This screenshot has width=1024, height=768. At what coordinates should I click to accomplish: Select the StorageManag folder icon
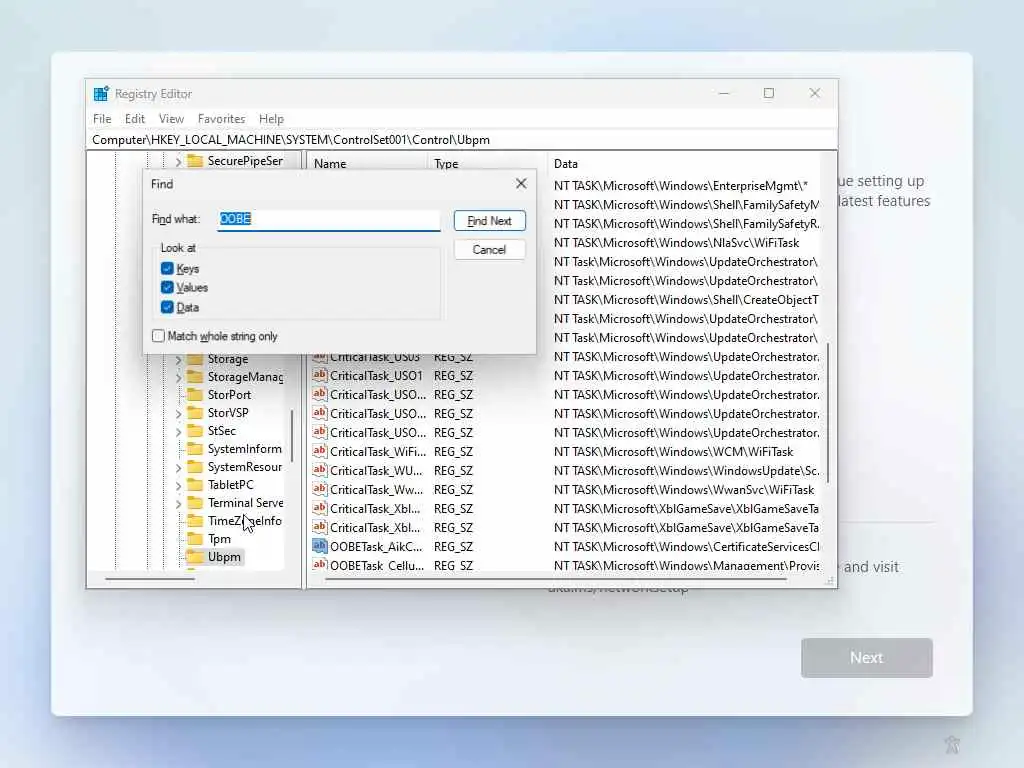pos(195,377)
